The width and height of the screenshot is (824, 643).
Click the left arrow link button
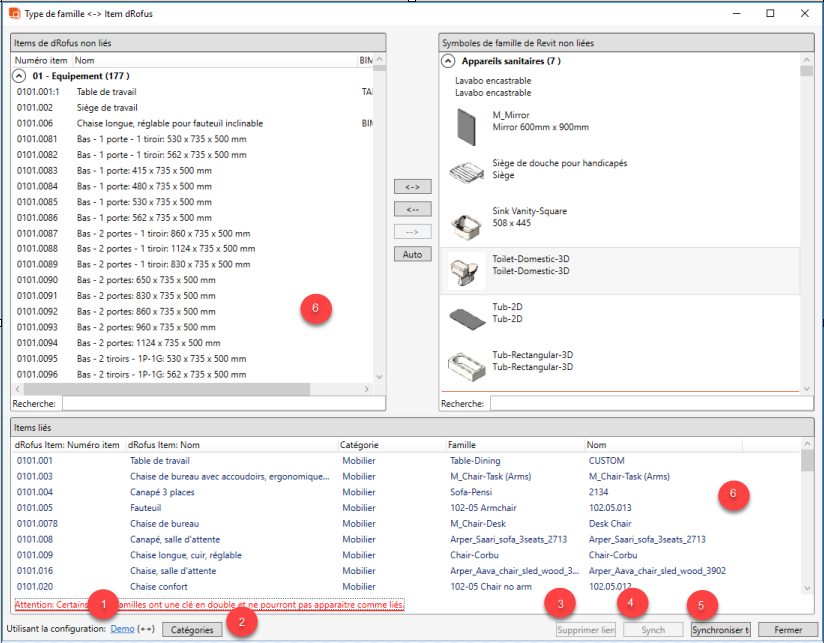(x=412, y=209)
